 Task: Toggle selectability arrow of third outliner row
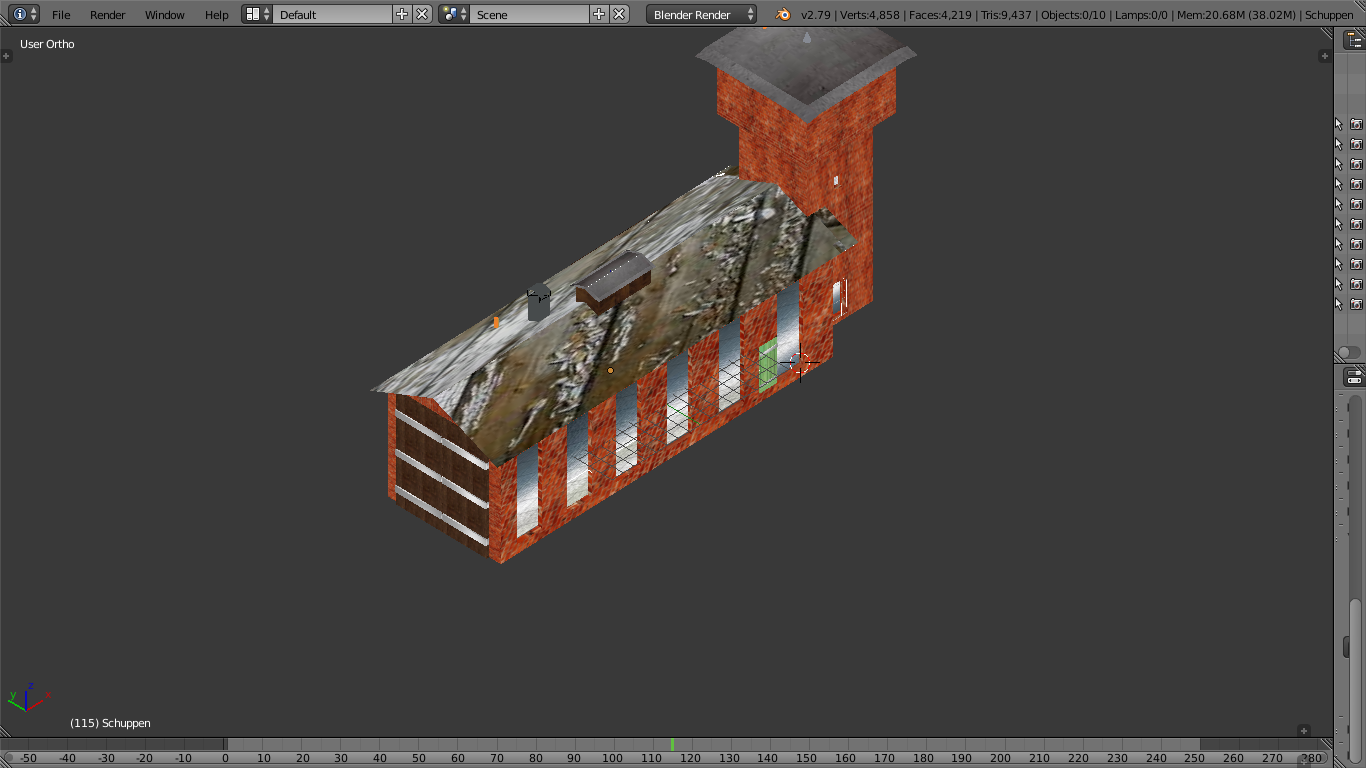(x=1339, y=164)
